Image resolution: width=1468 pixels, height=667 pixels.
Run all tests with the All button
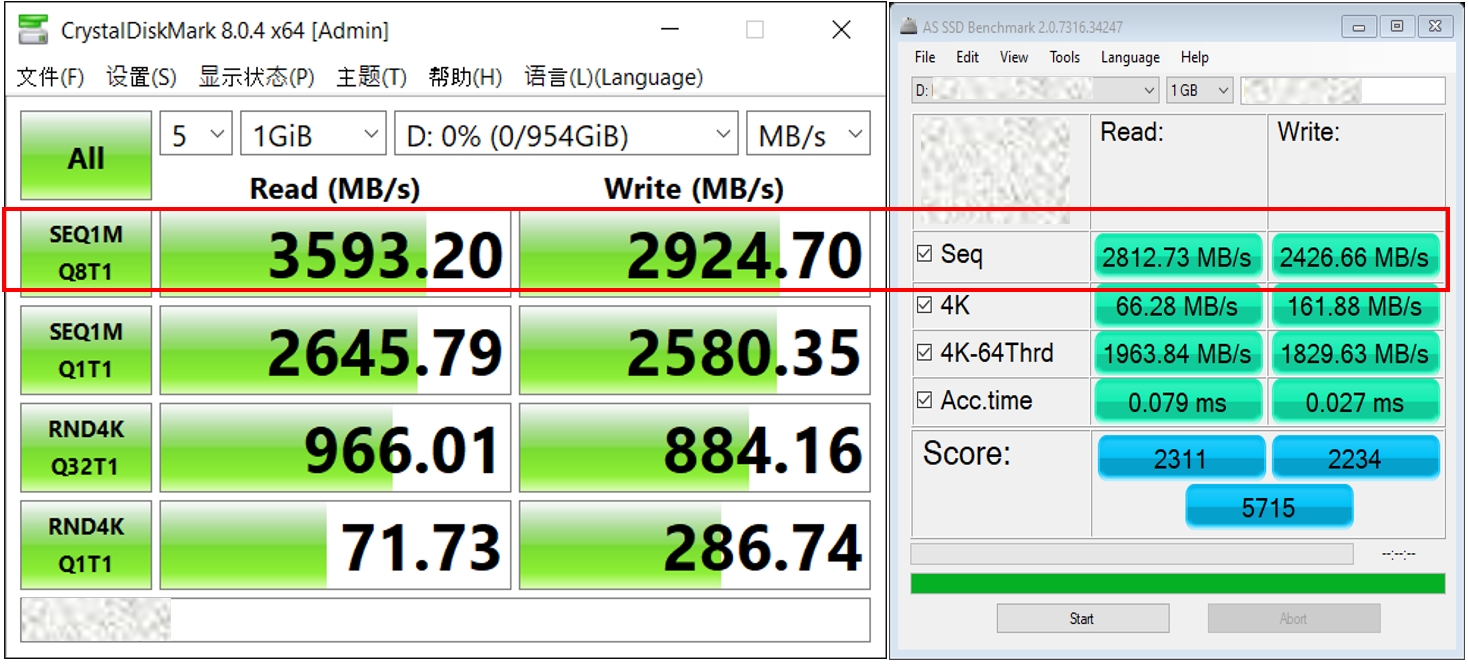[86, 157]
